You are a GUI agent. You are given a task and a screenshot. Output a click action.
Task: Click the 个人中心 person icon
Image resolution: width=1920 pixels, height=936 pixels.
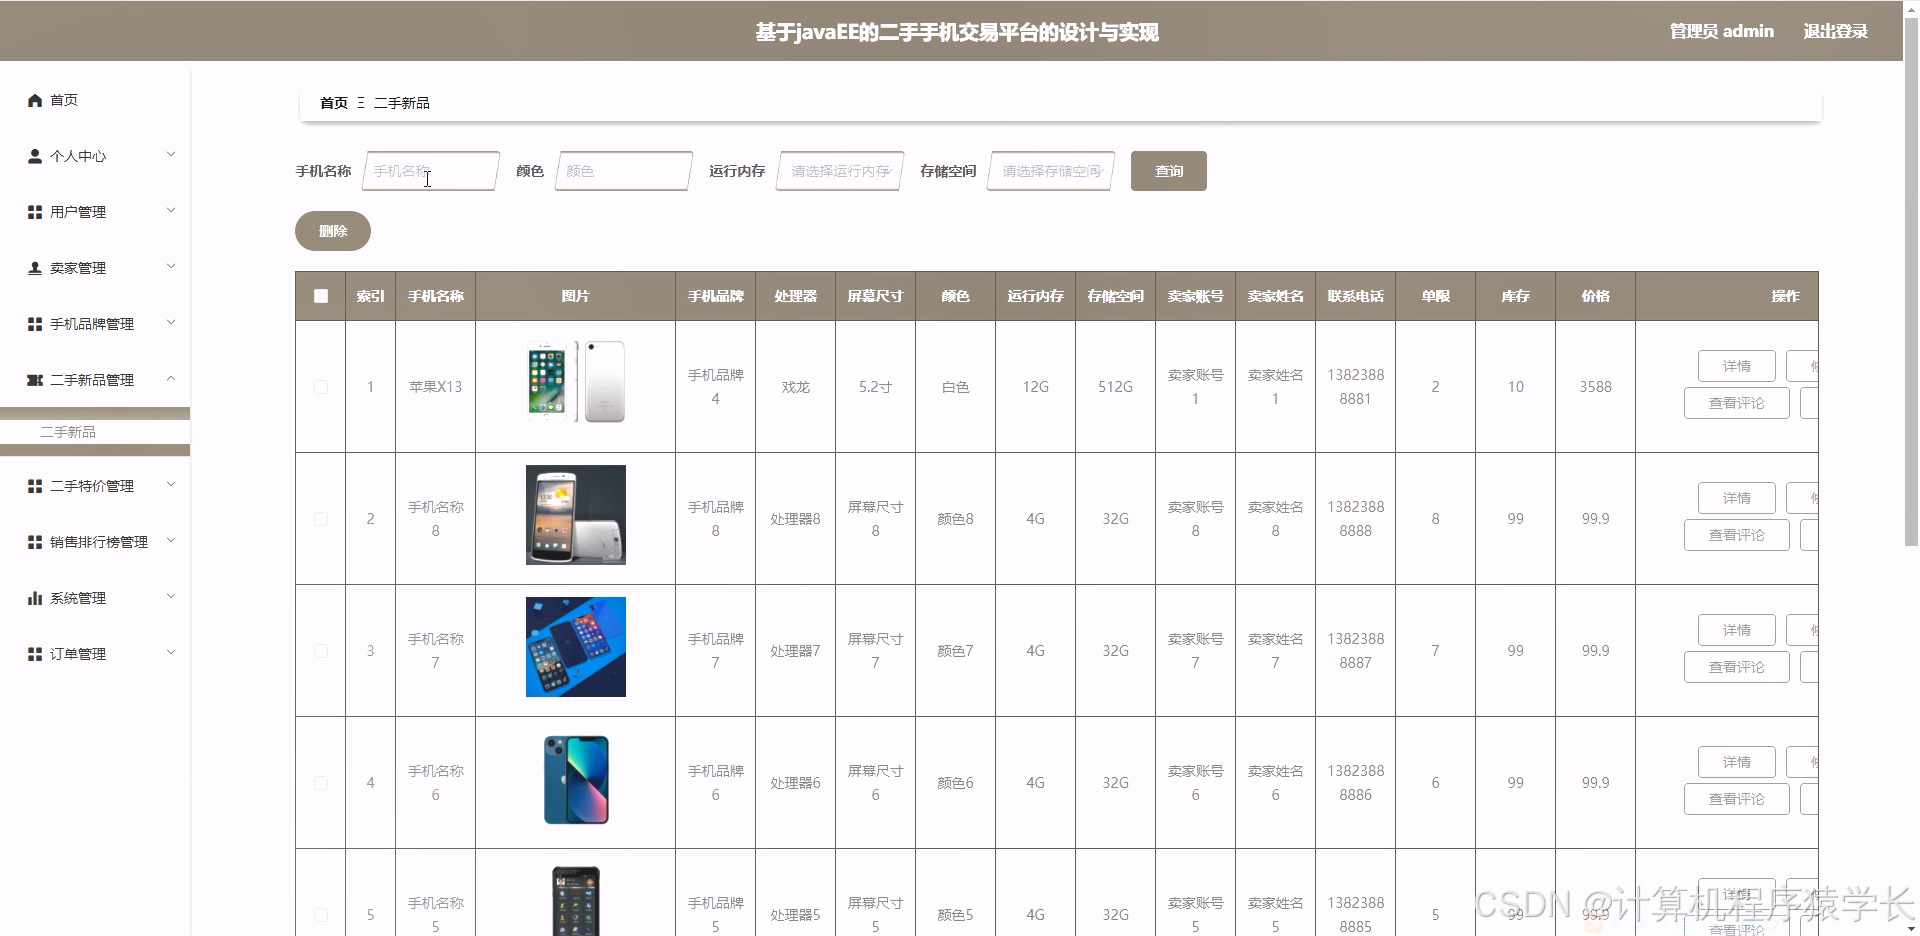pos(35,155)
